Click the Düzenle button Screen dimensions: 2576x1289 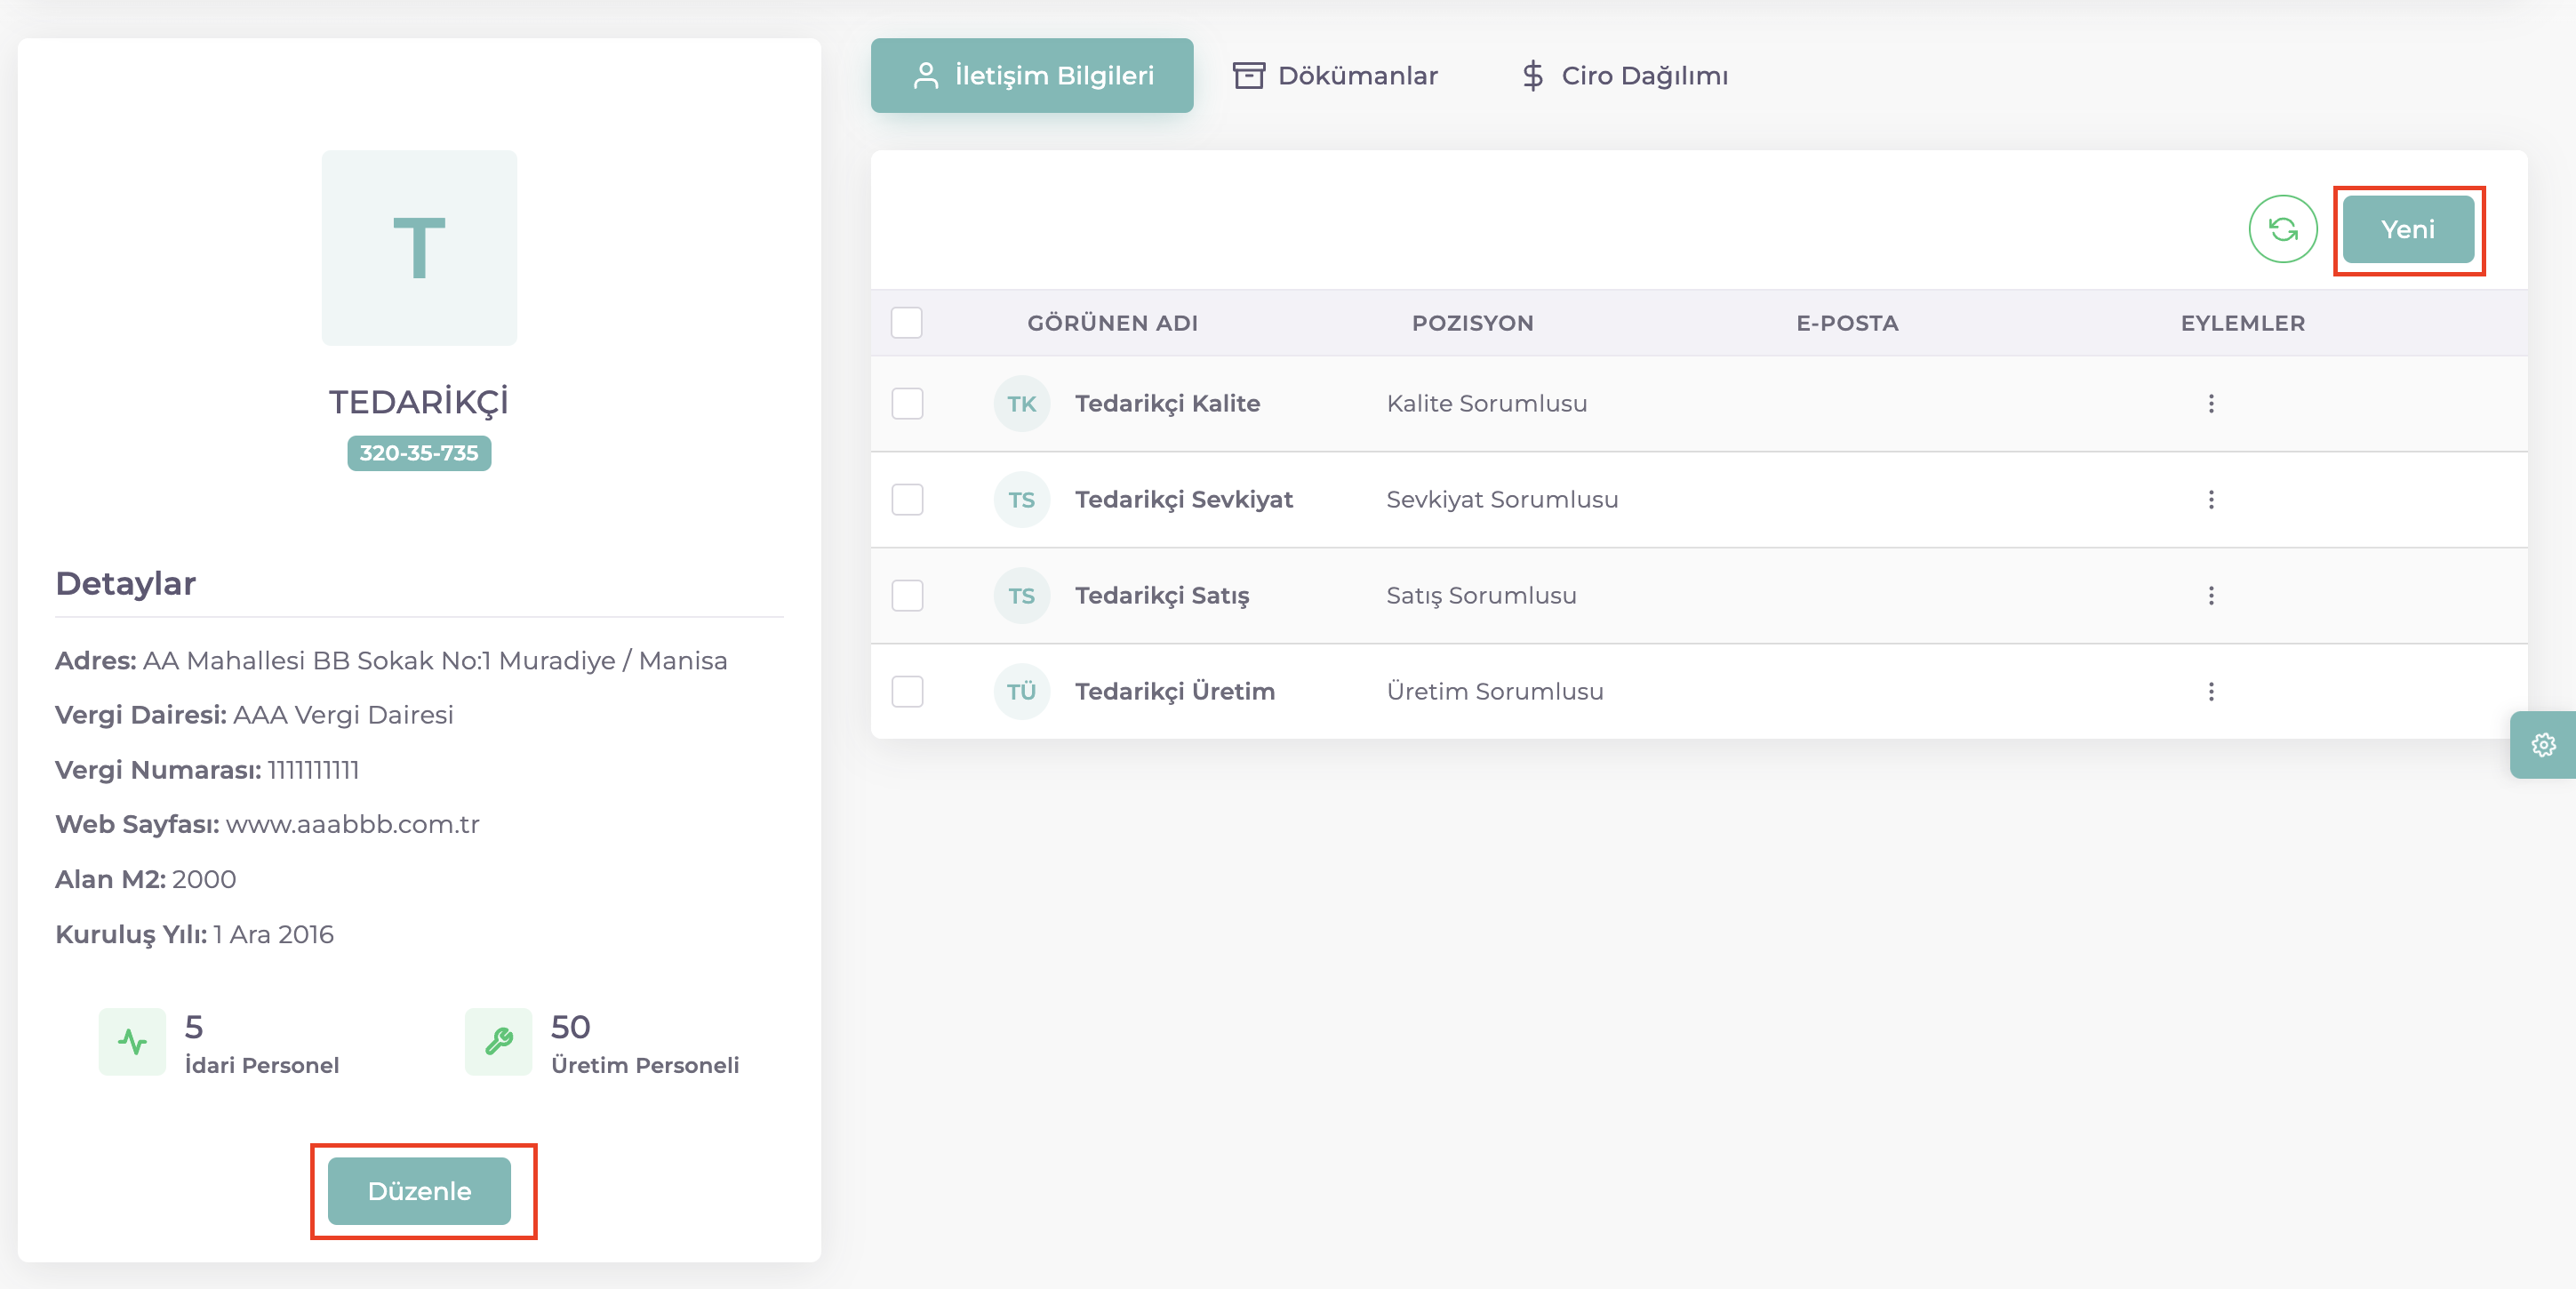pos(419,1191)
